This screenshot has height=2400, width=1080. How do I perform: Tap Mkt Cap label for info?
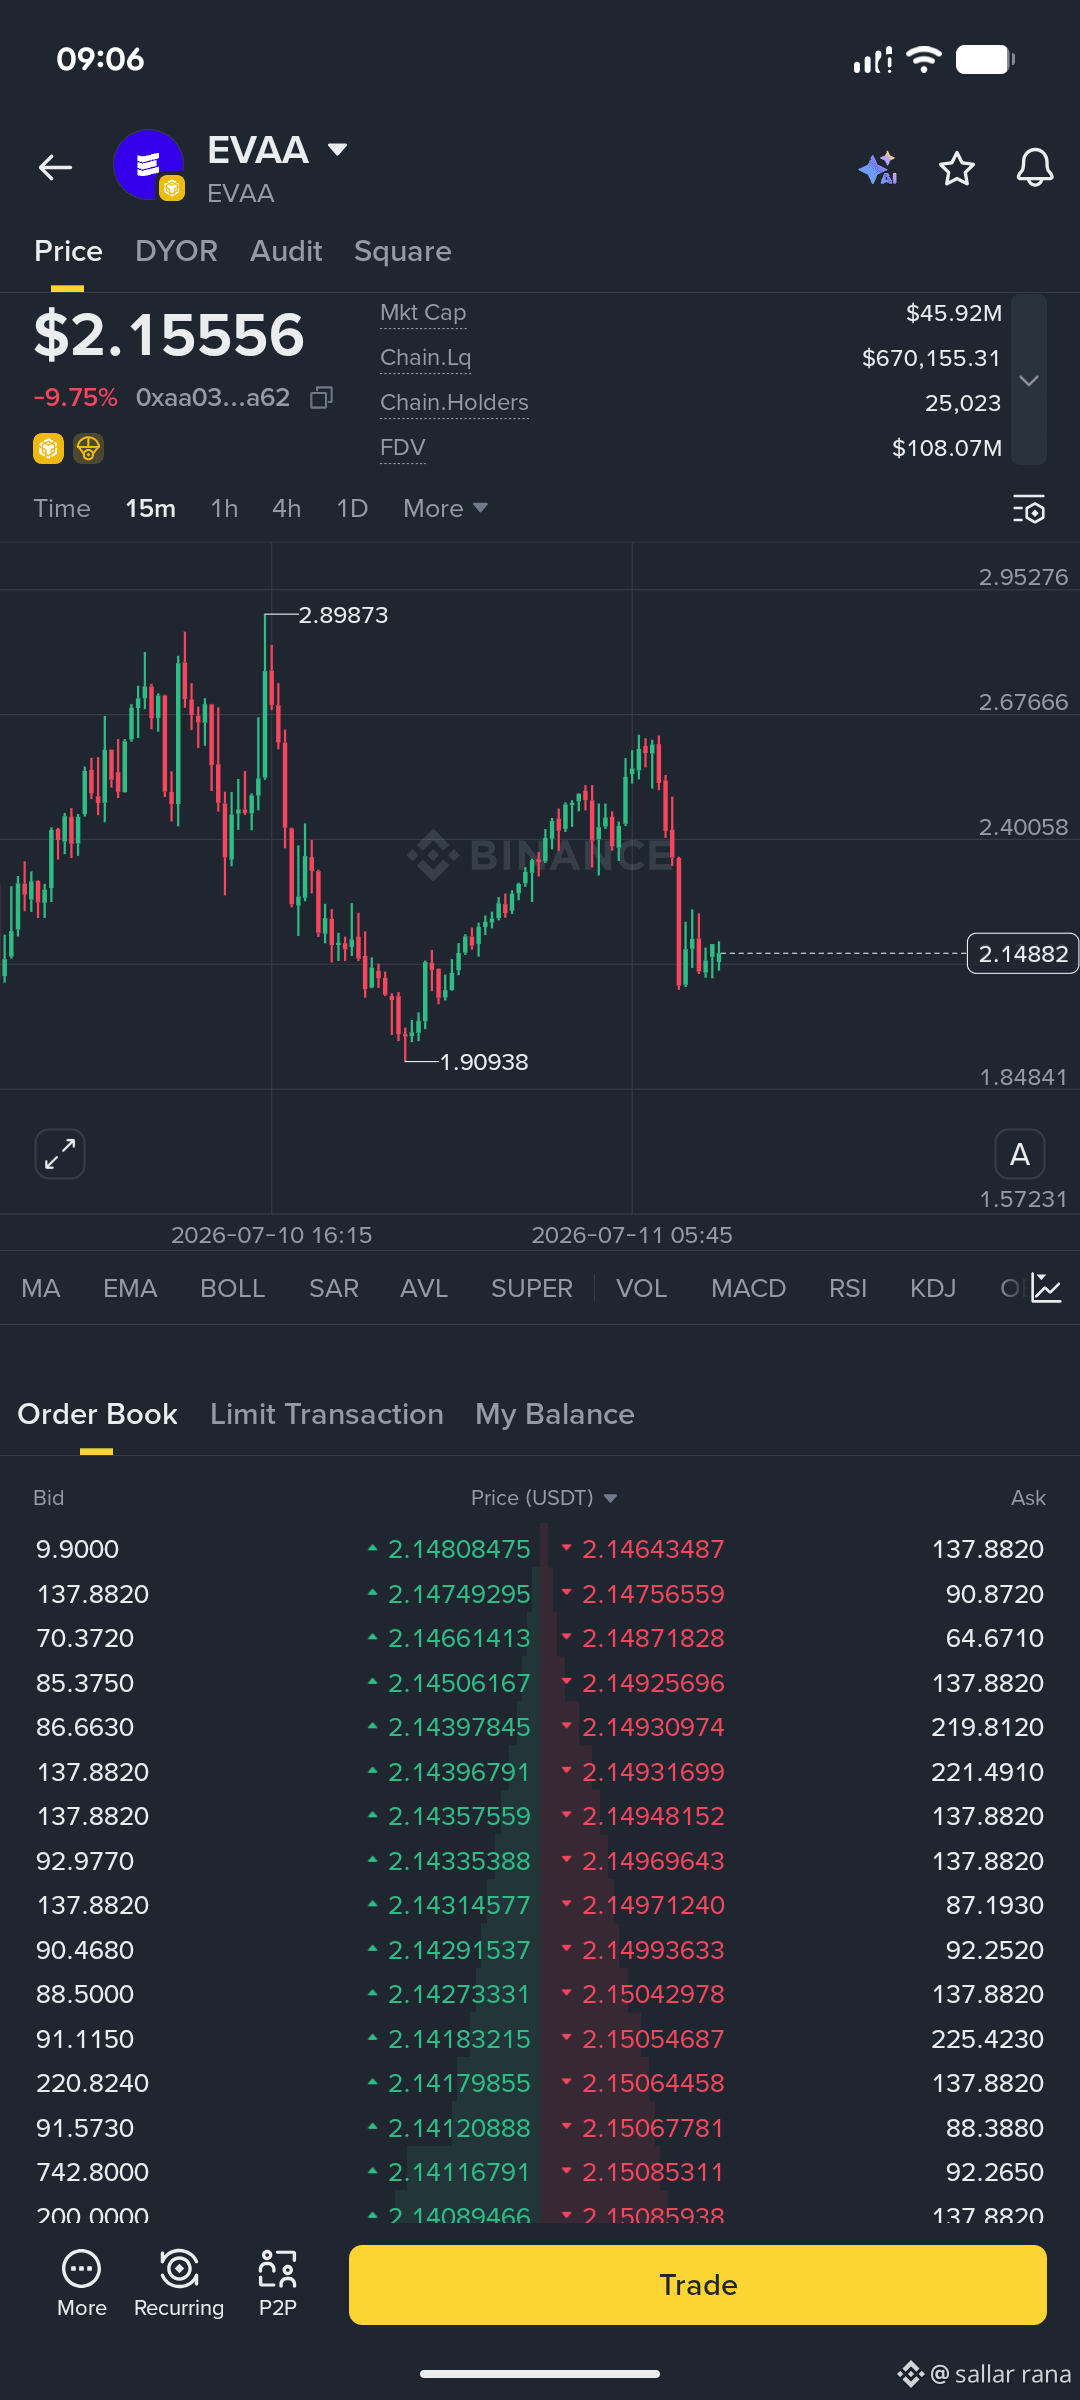(423, 313)
